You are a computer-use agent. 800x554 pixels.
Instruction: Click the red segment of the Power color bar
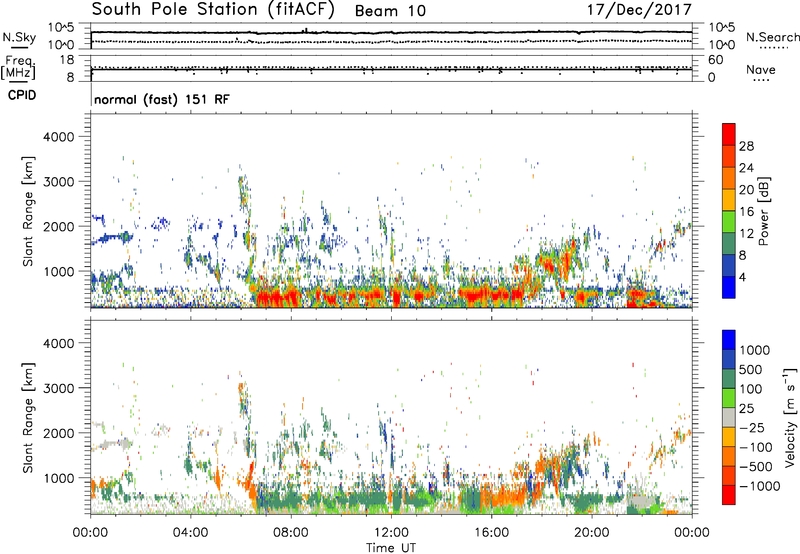pos(729,134)
